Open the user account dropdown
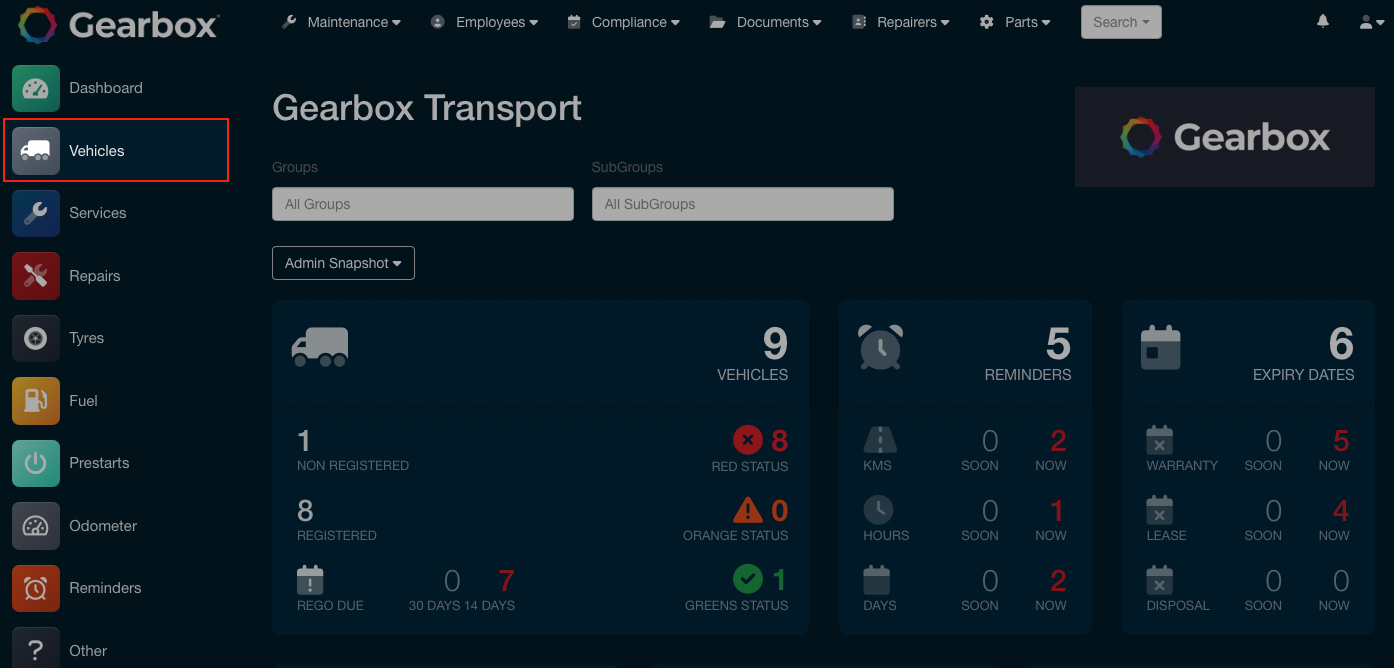Viewport: 1394px width, 668px height. [1372, 22]
